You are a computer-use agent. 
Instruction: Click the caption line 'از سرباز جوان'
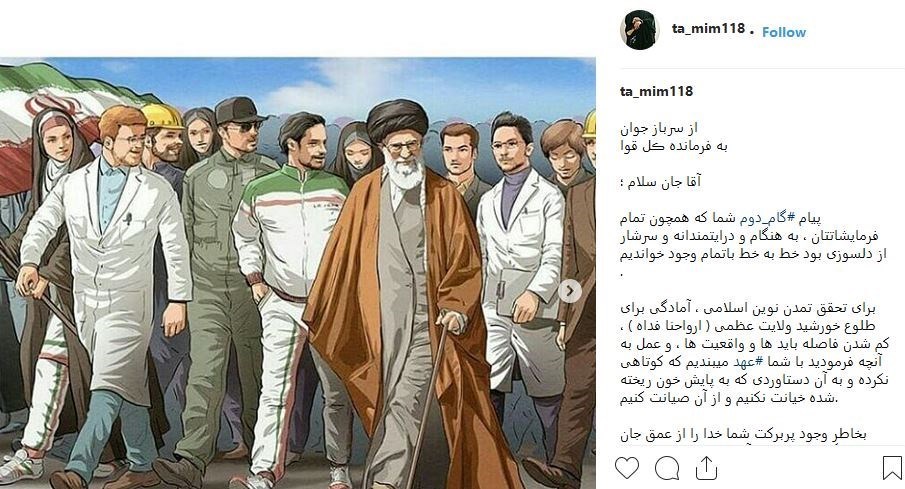tap(659, 128)
